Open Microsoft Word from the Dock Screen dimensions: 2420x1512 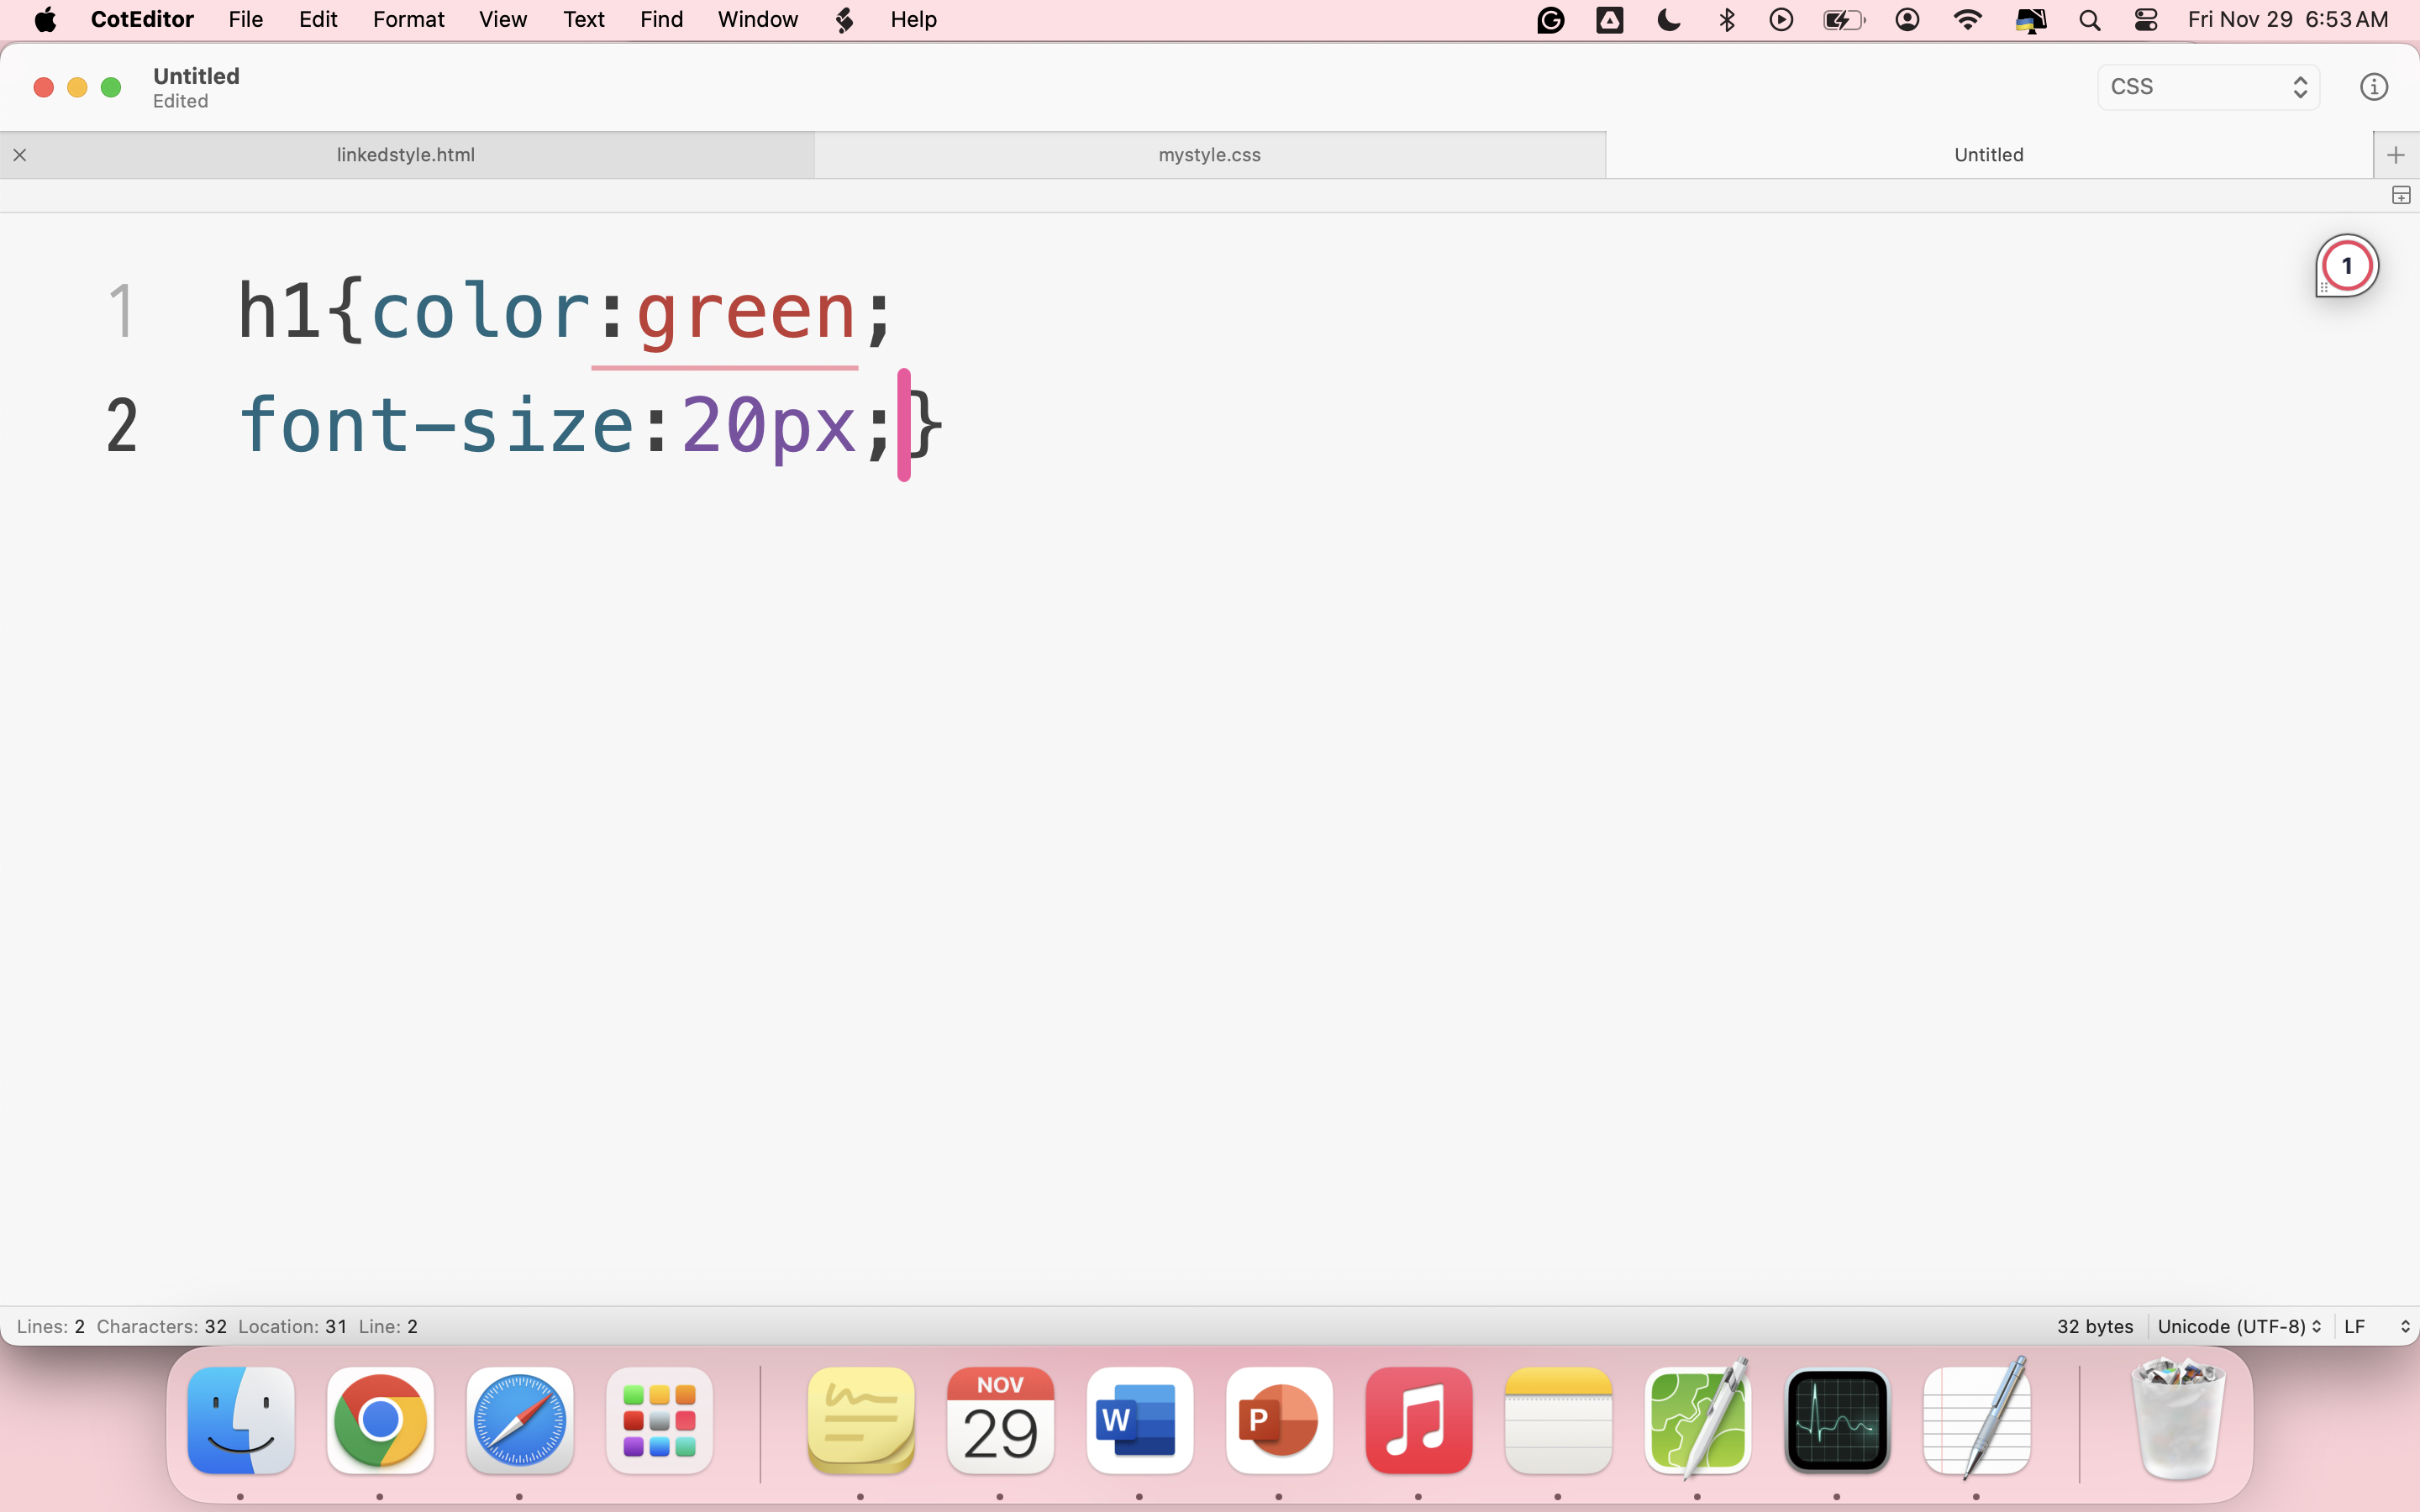point(1140,1420)
